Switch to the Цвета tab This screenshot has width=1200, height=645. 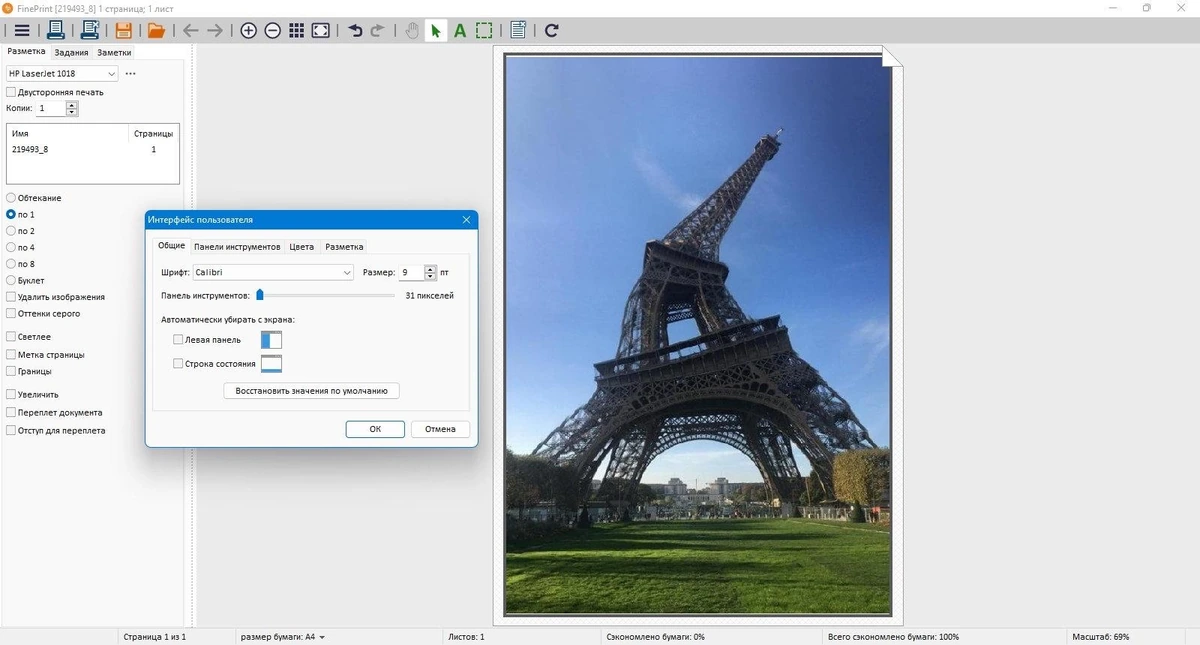coord(301,246)
